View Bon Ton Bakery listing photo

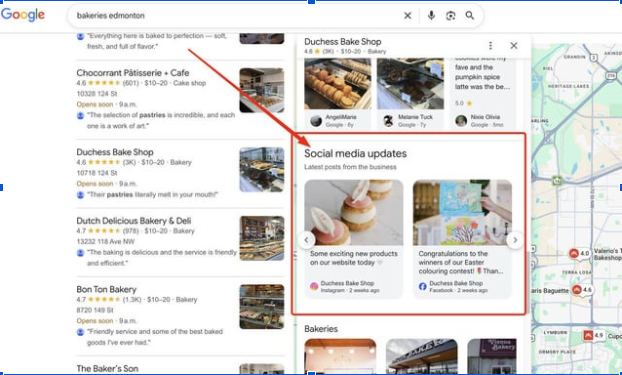point(262,307)
